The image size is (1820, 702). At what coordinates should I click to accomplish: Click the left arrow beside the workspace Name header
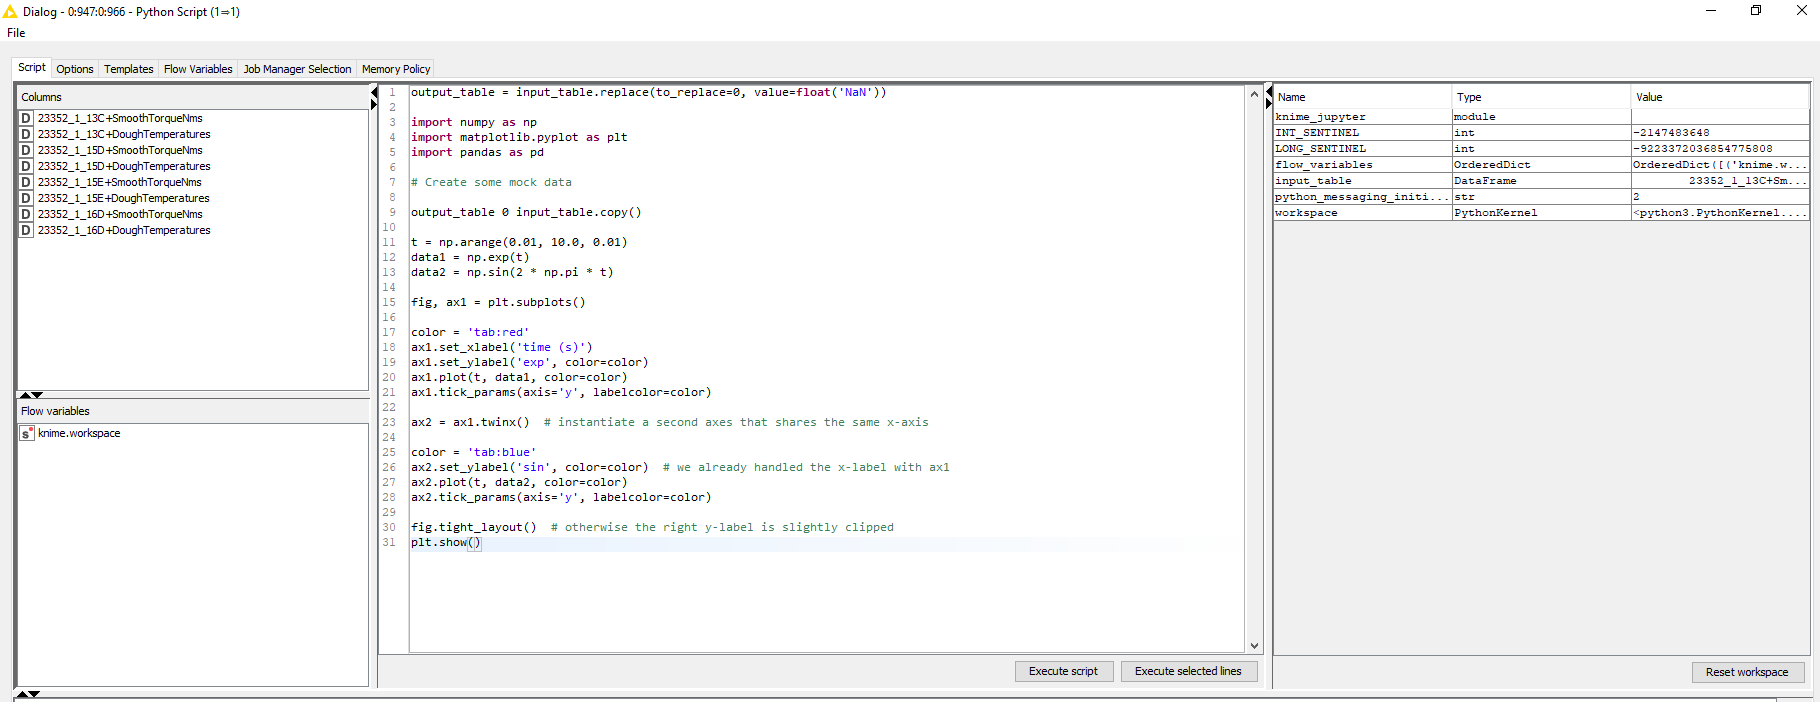(1269, 92)
